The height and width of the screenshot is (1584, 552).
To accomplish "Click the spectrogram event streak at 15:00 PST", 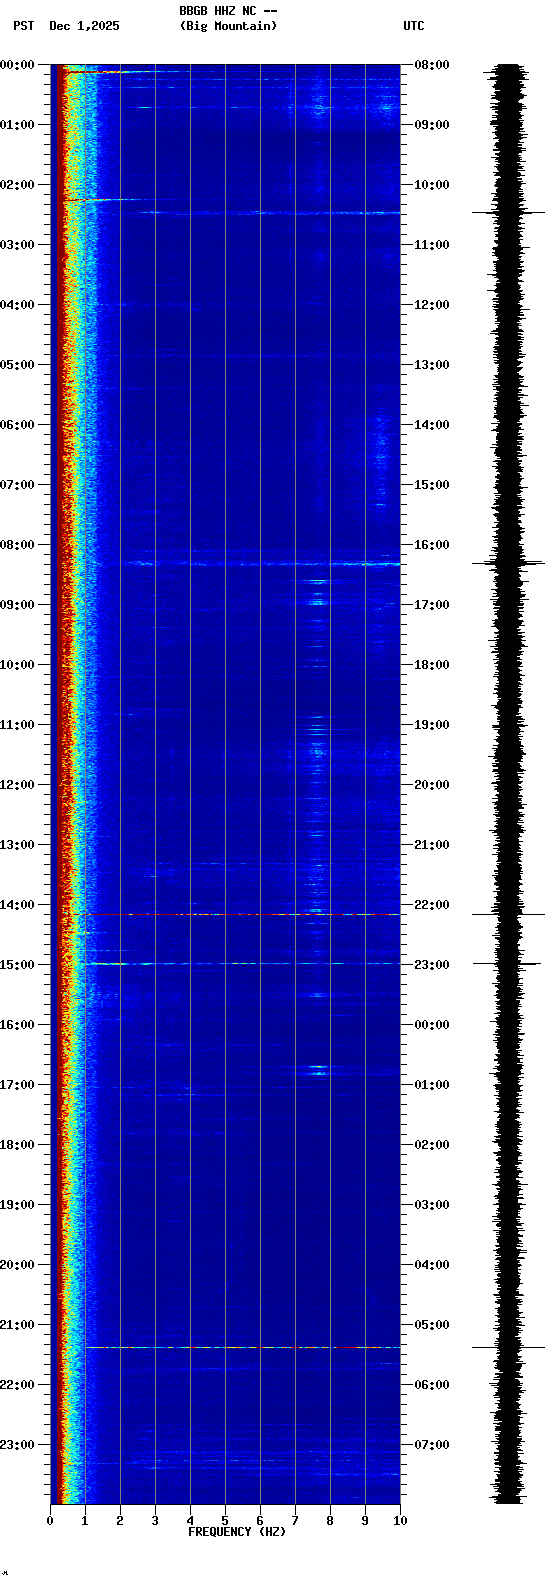I will pyautogui.click(x=240, y=964).
